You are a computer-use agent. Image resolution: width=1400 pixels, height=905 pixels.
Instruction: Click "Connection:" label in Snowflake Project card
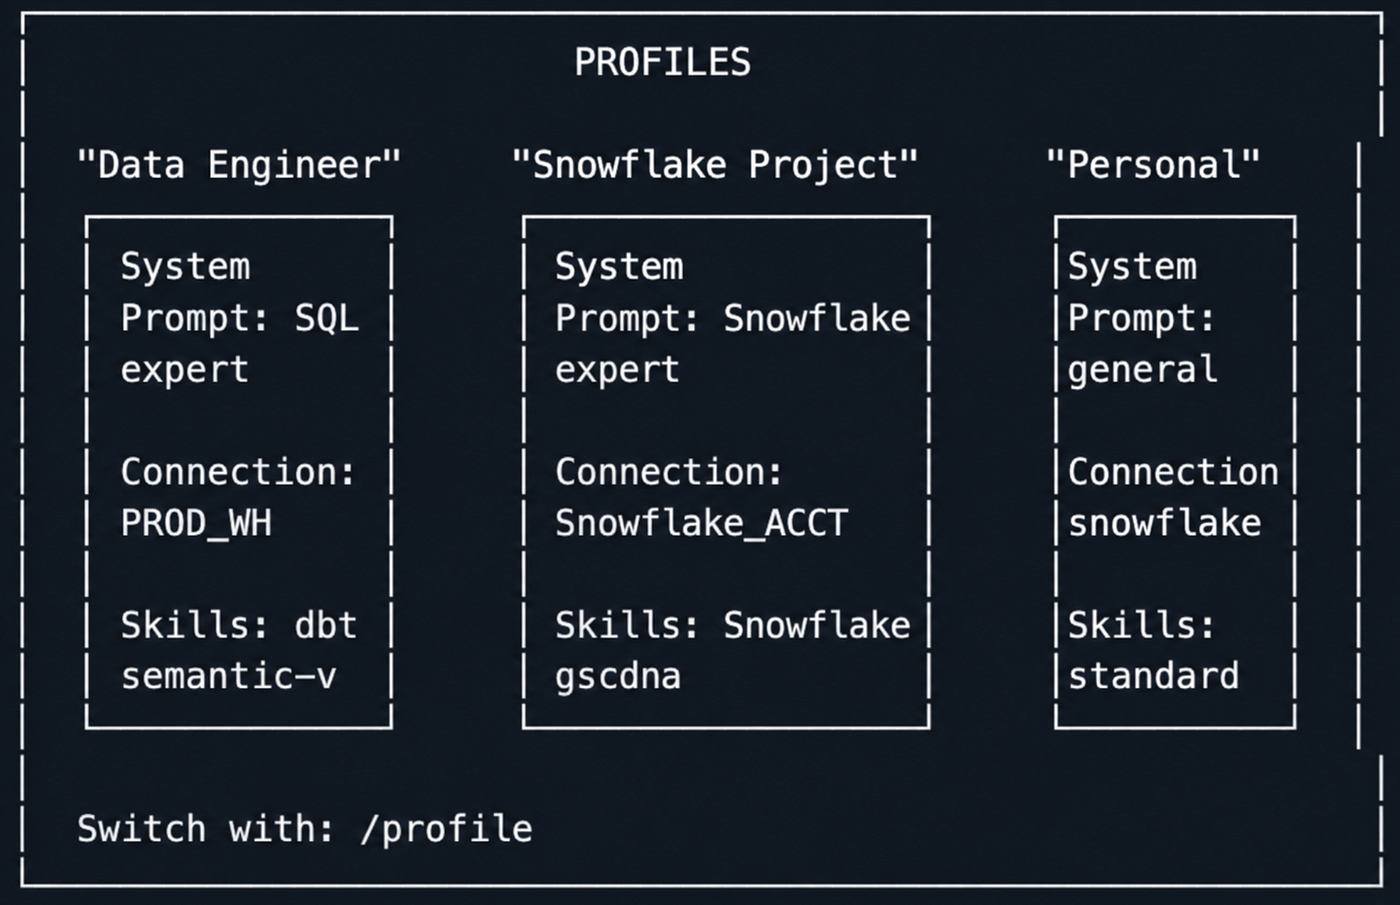tap(669, 472)
